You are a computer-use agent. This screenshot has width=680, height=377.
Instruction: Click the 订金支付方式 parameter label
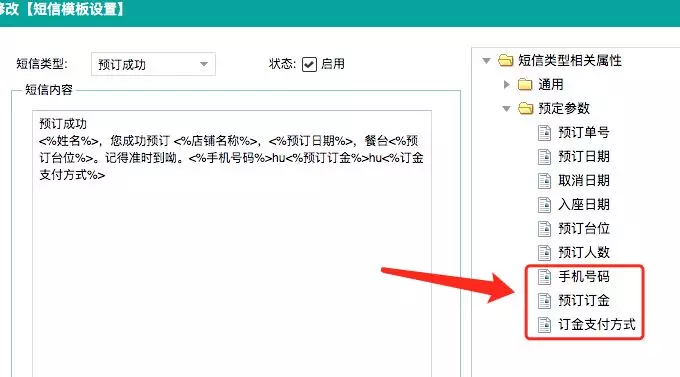[x=597, y=324]
